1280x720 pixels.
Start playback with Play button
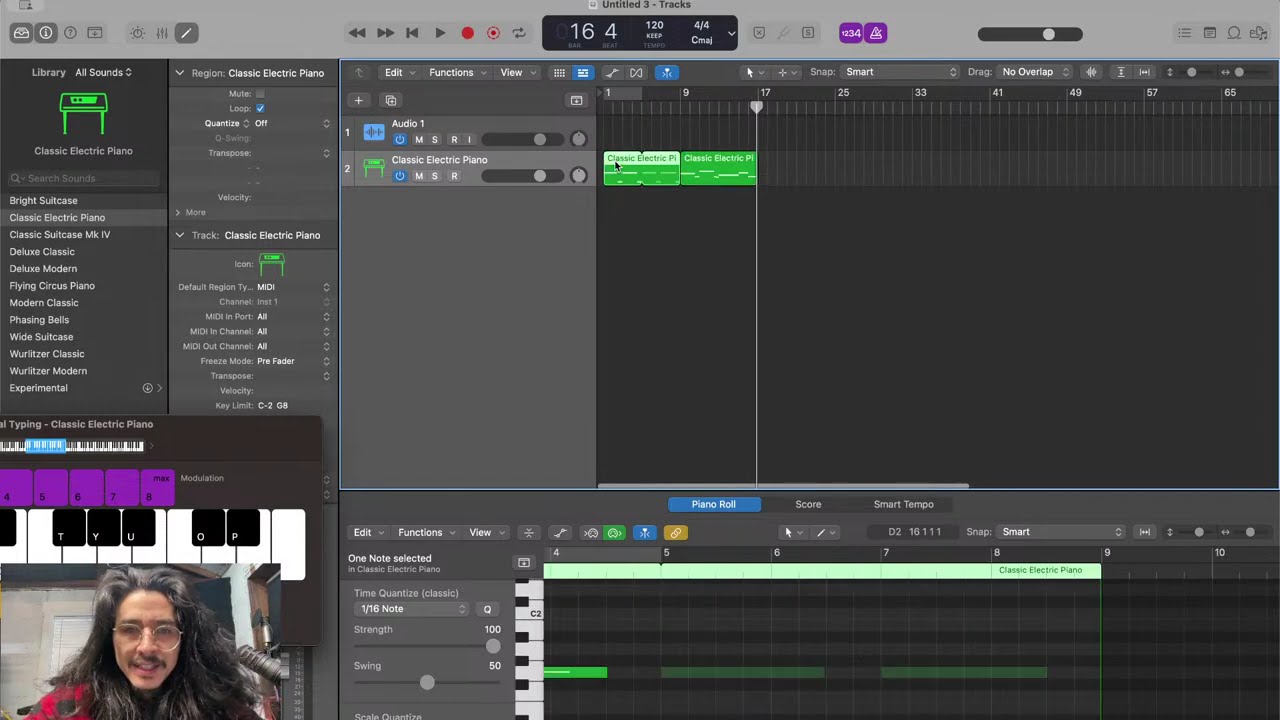point(440,33)
